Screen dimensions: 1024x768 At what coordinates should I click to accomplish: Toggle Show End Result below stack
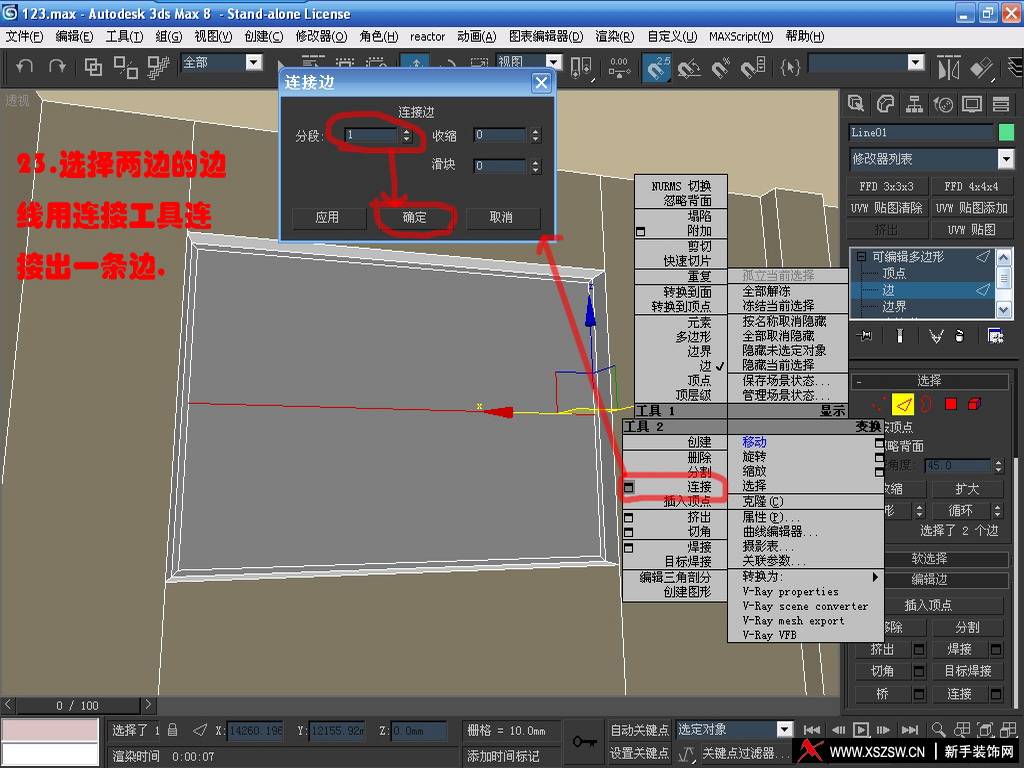click(x=900, y=336)
